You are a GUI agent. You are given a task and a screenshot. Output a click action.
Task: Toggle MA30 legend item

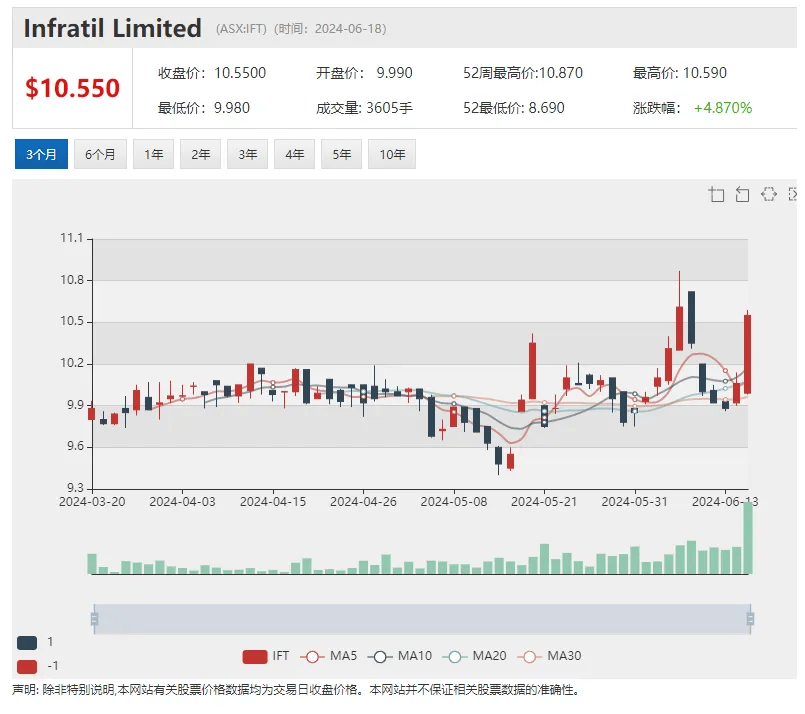tap(549, 656)
